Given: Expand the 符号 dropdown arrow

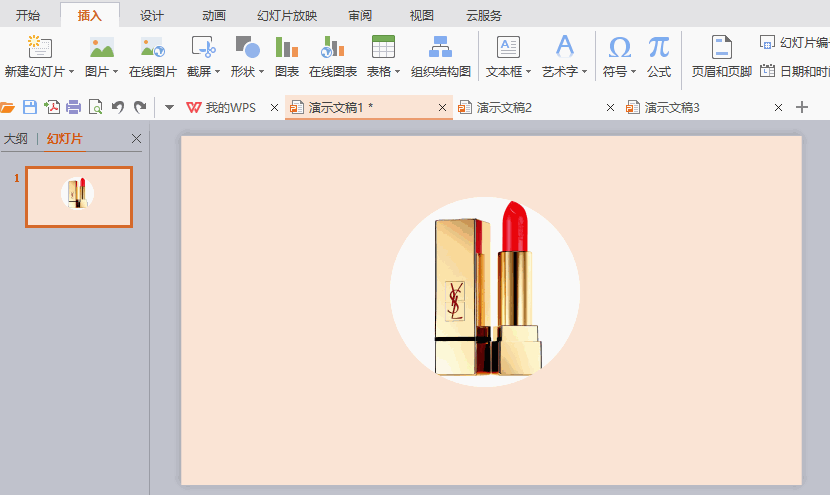Looking at the screenshot, I should pos(633,71).
